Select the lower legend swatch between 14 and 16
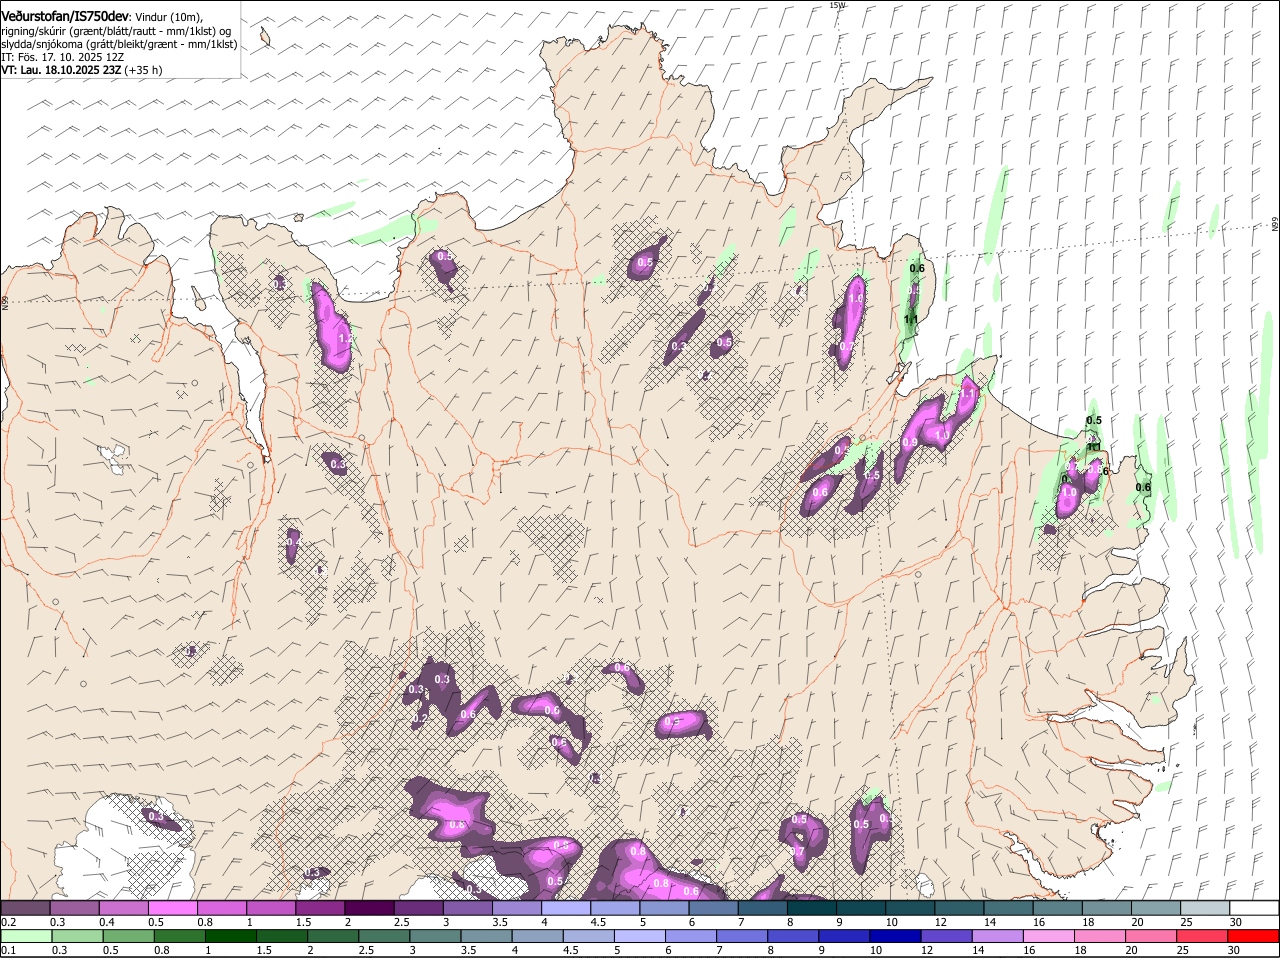This screenshot has height=958, width=1280. (x=996, y=937)
